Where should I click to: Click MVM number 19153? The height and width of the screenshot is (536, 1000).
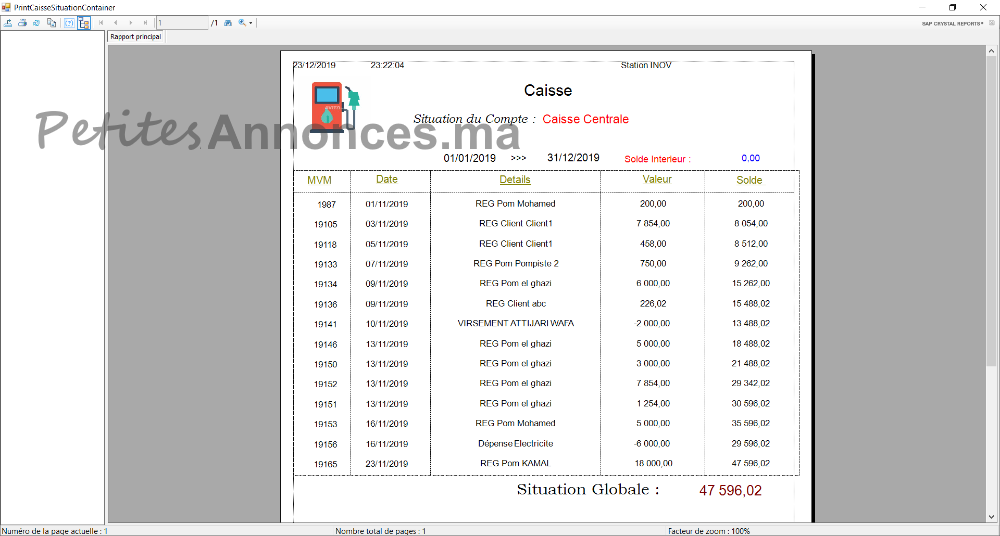(325, 424)
